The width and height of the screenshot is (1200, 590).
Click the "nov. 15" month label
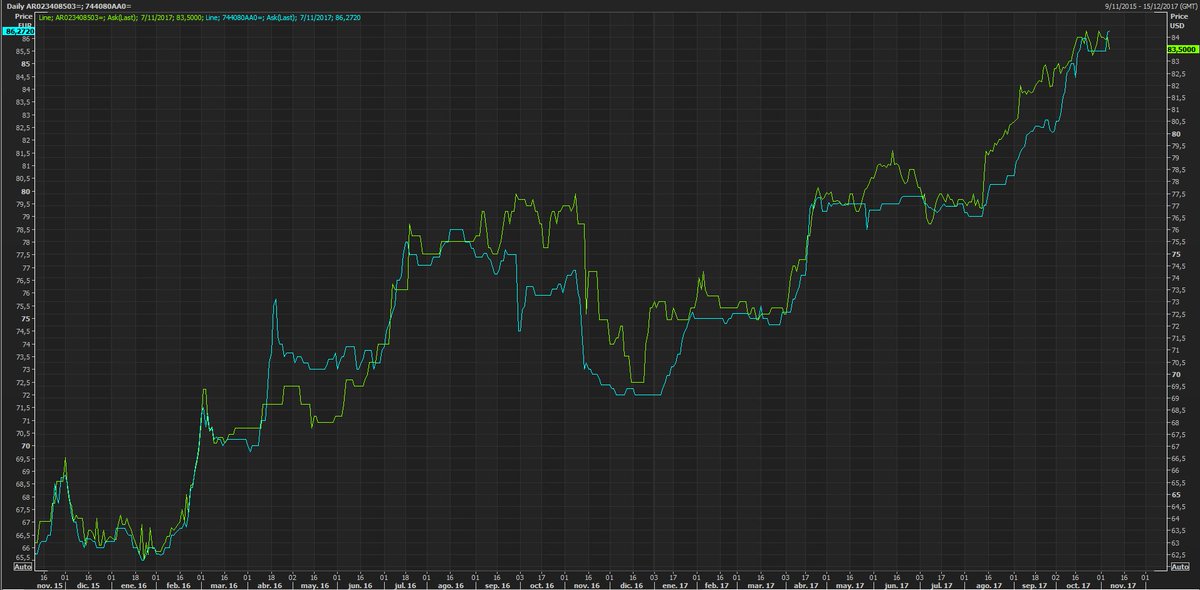[50, 584]
